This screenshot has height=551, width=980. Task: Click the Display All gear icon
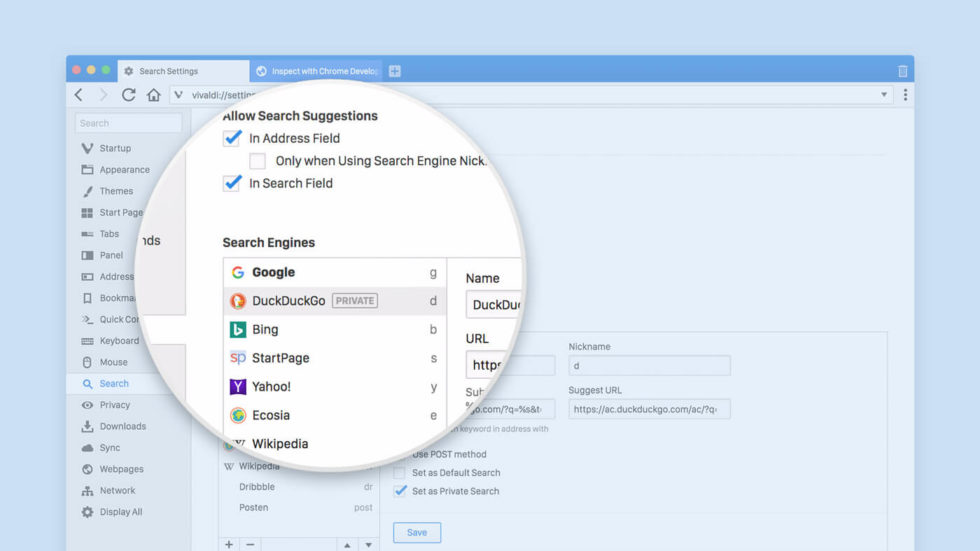tap(87, 512)
